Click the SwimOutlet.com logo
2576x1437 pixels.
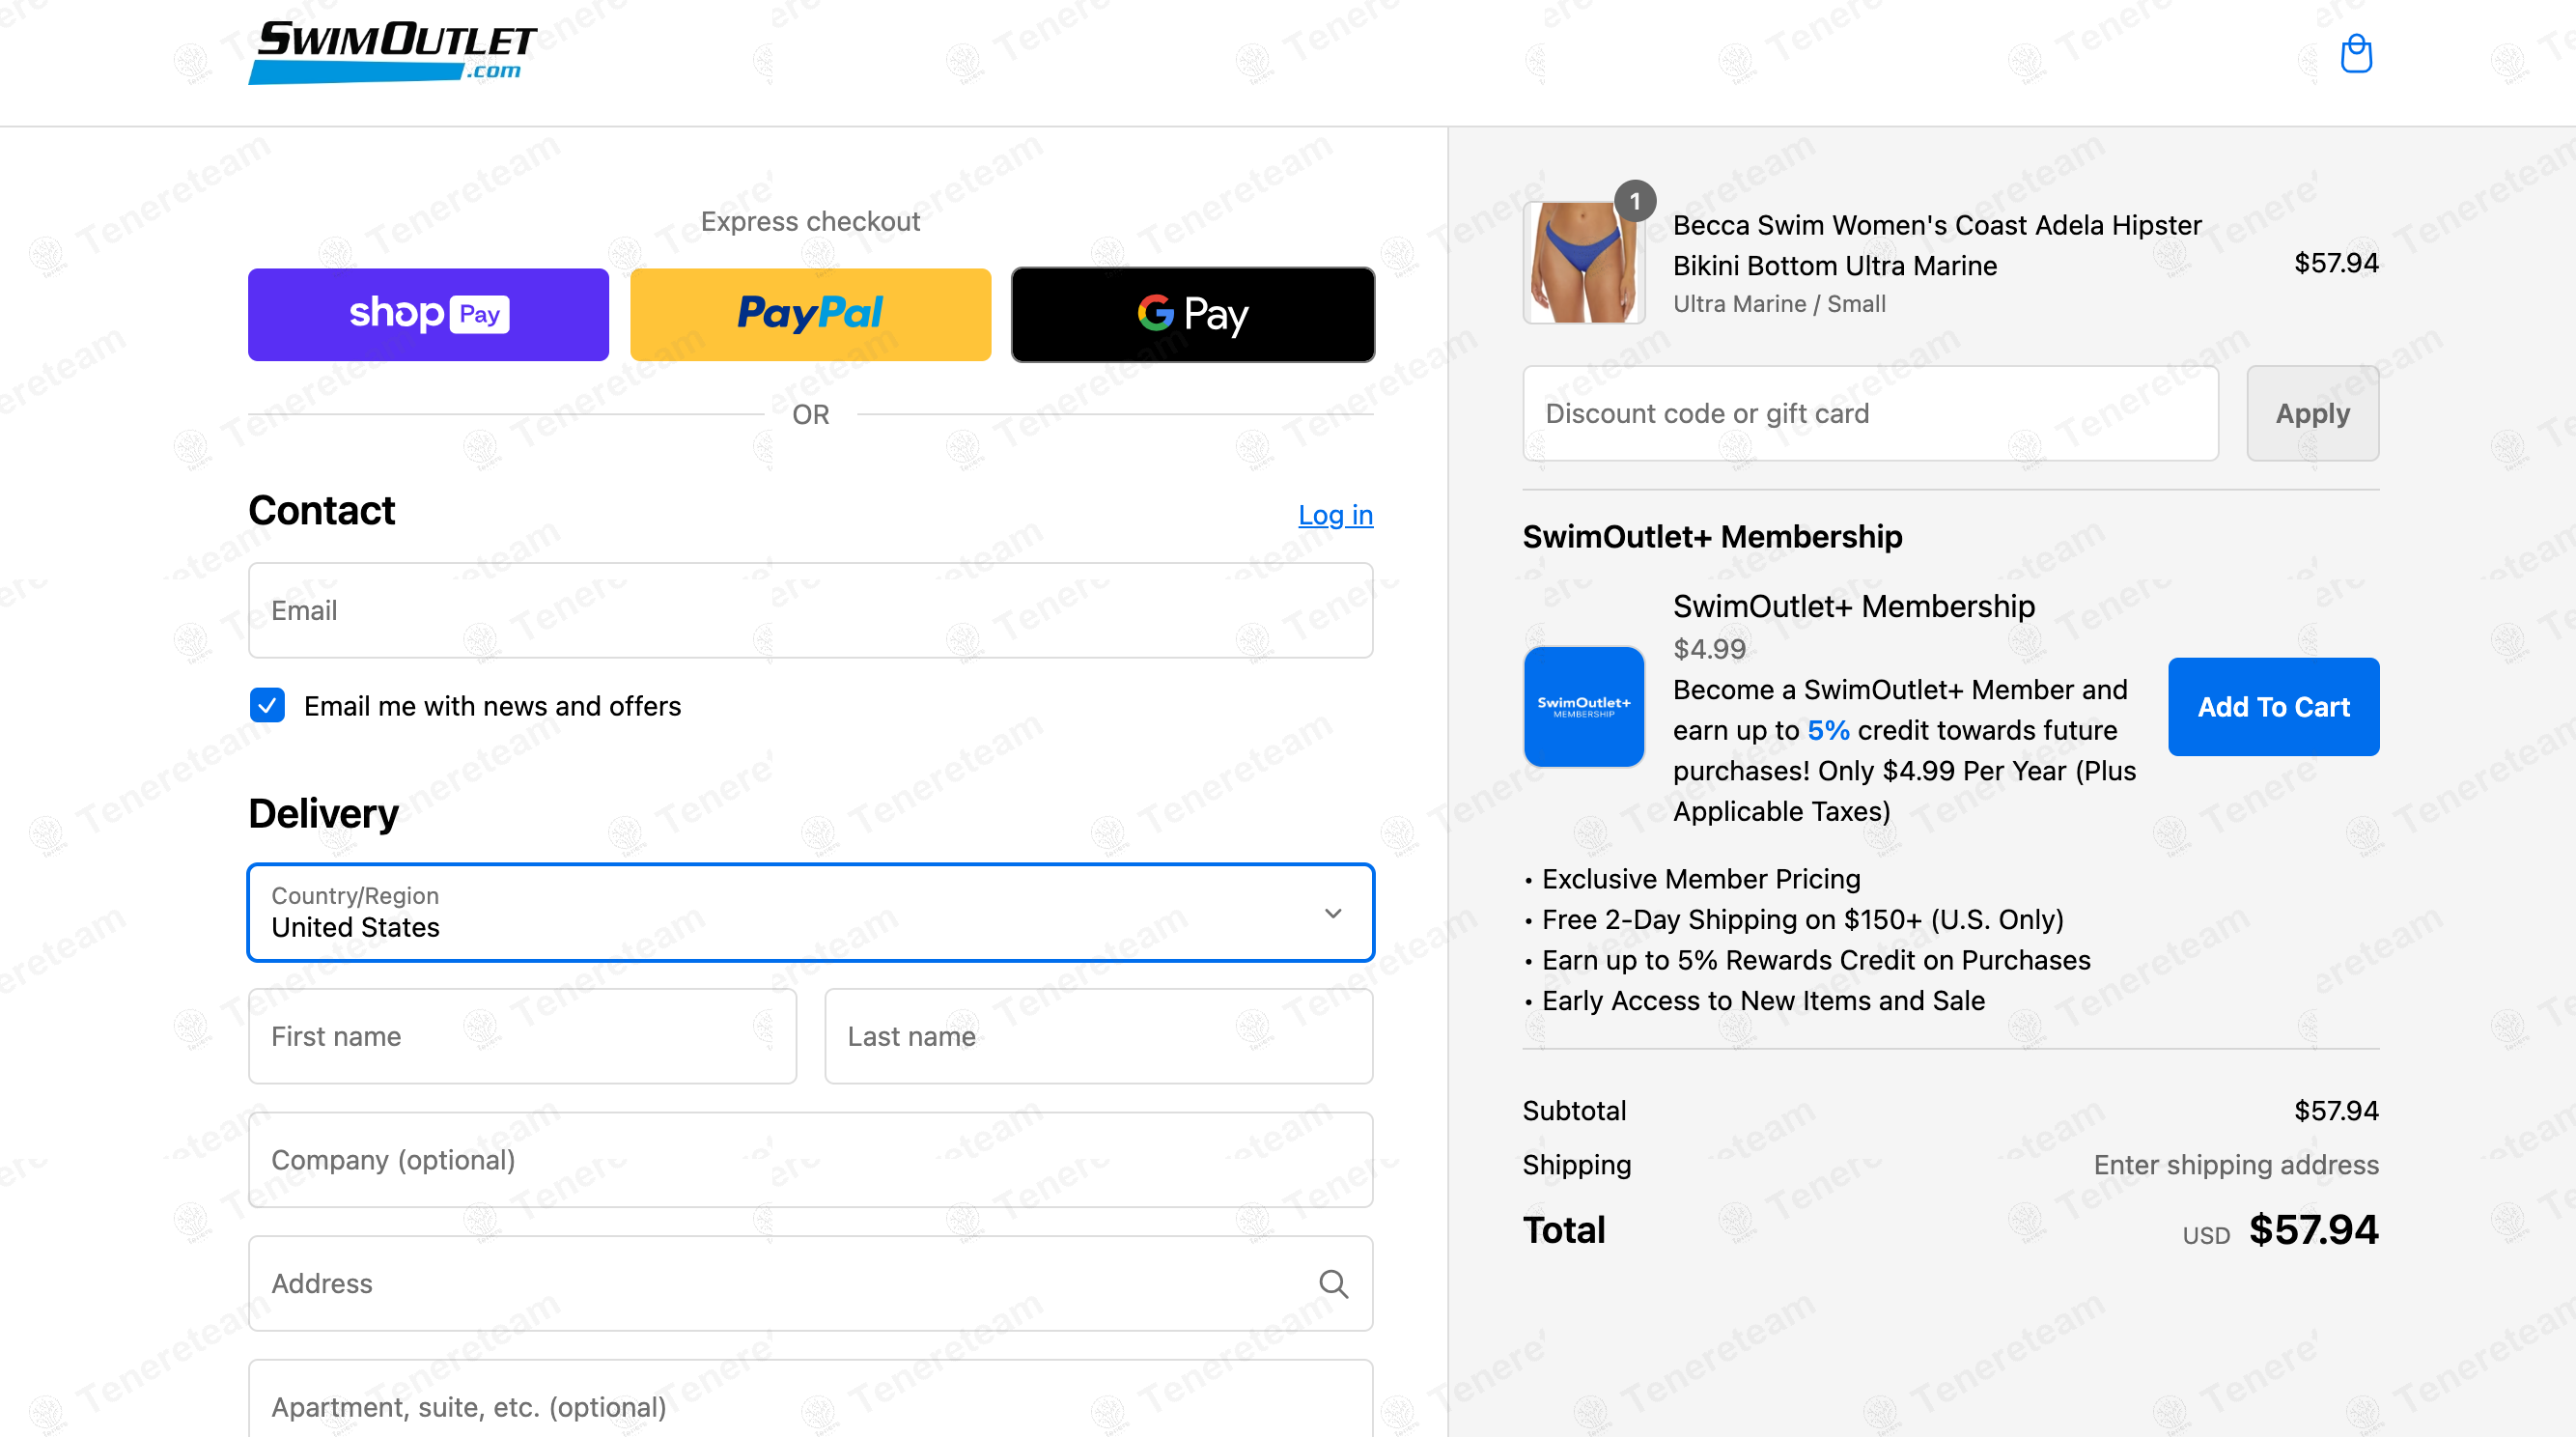[x=392, y=52]
